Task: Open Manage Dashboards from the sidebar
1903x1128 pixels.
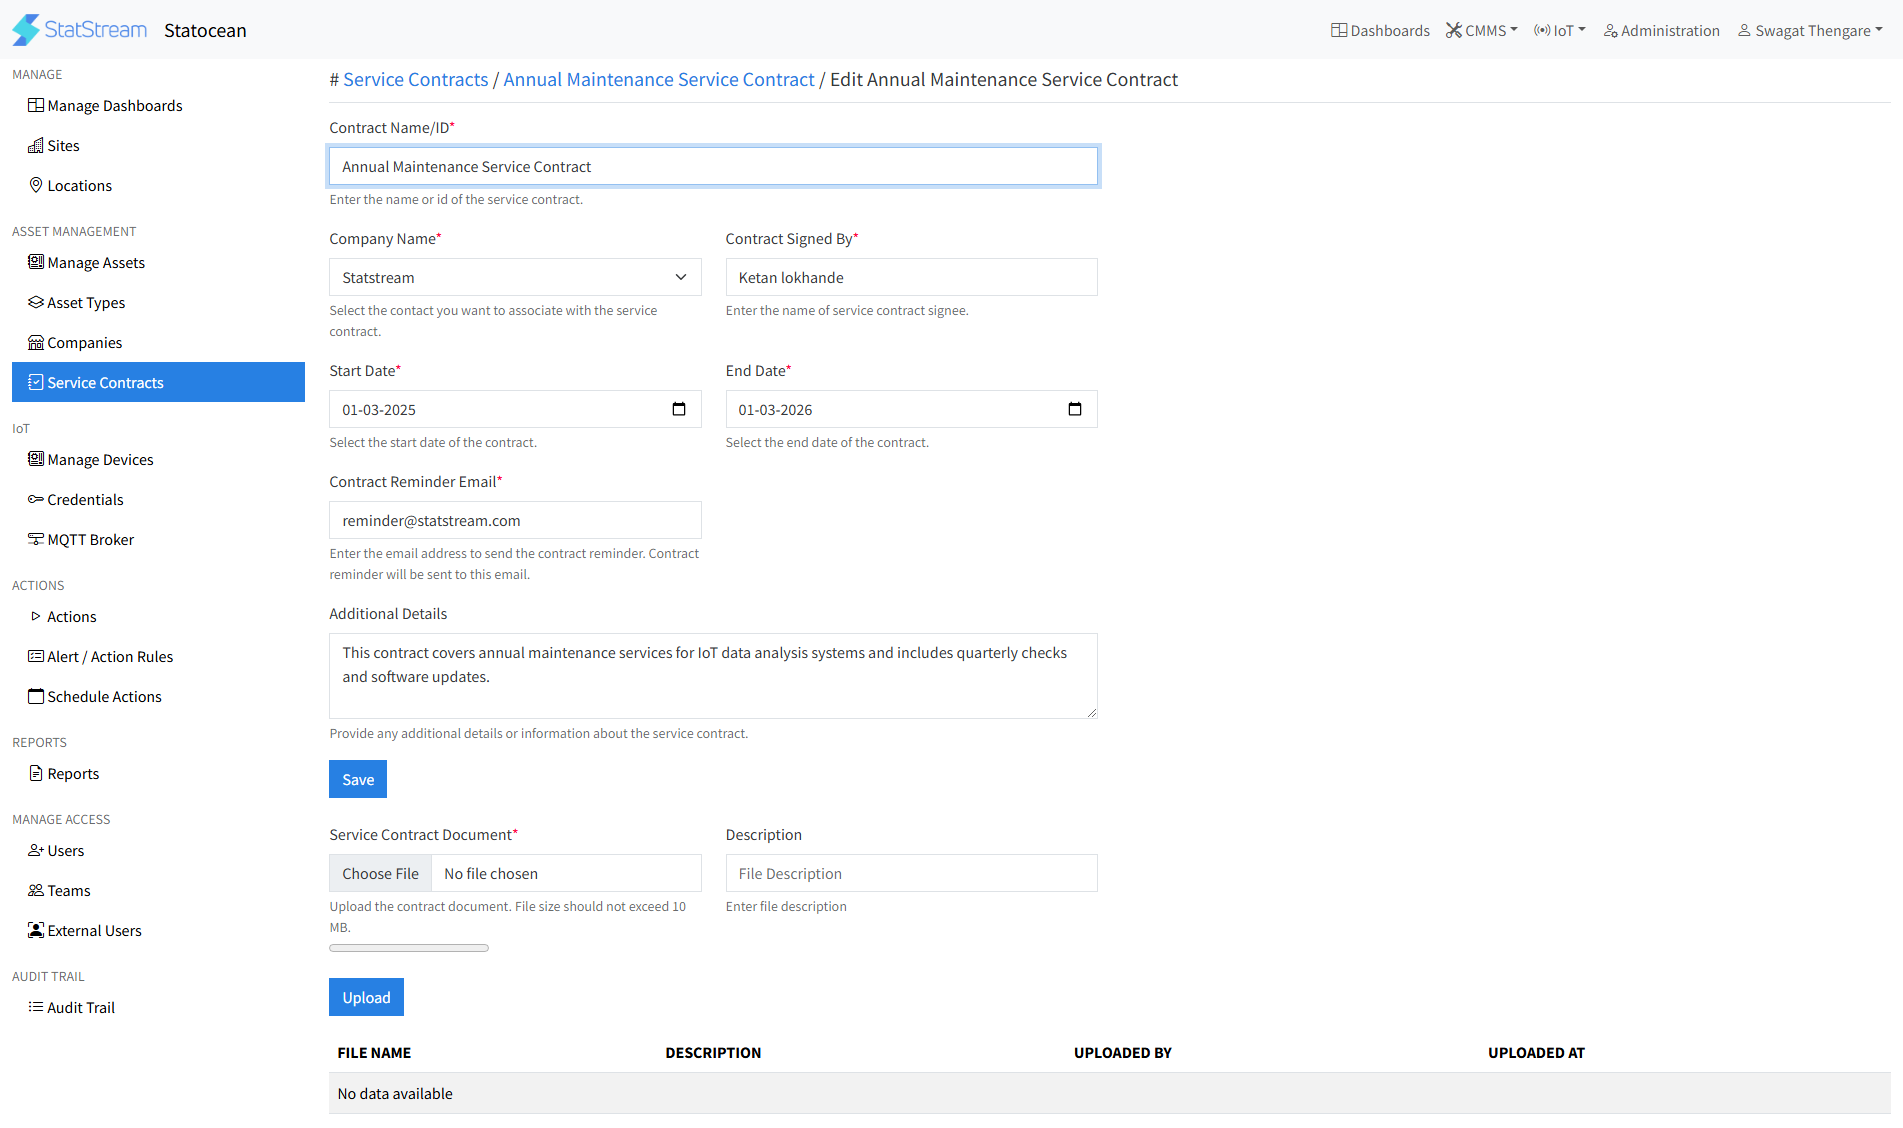Action: (x=114, y=105)
